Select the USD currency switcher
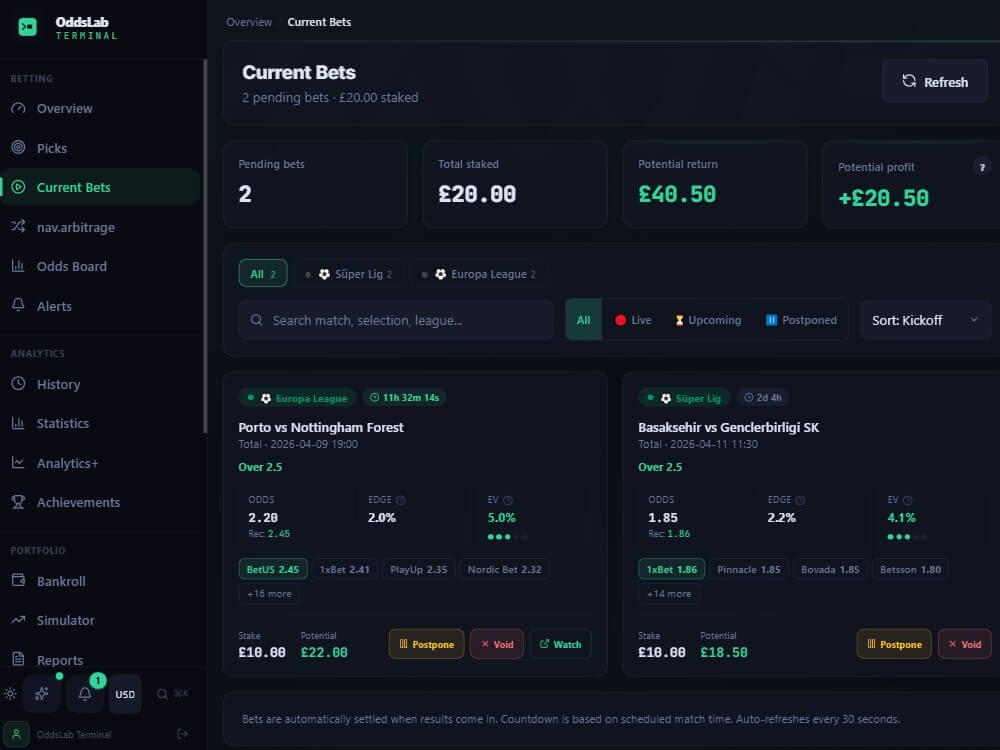Image resolution: width=1000 pixels, height=750 pixels. pos(125,694)
